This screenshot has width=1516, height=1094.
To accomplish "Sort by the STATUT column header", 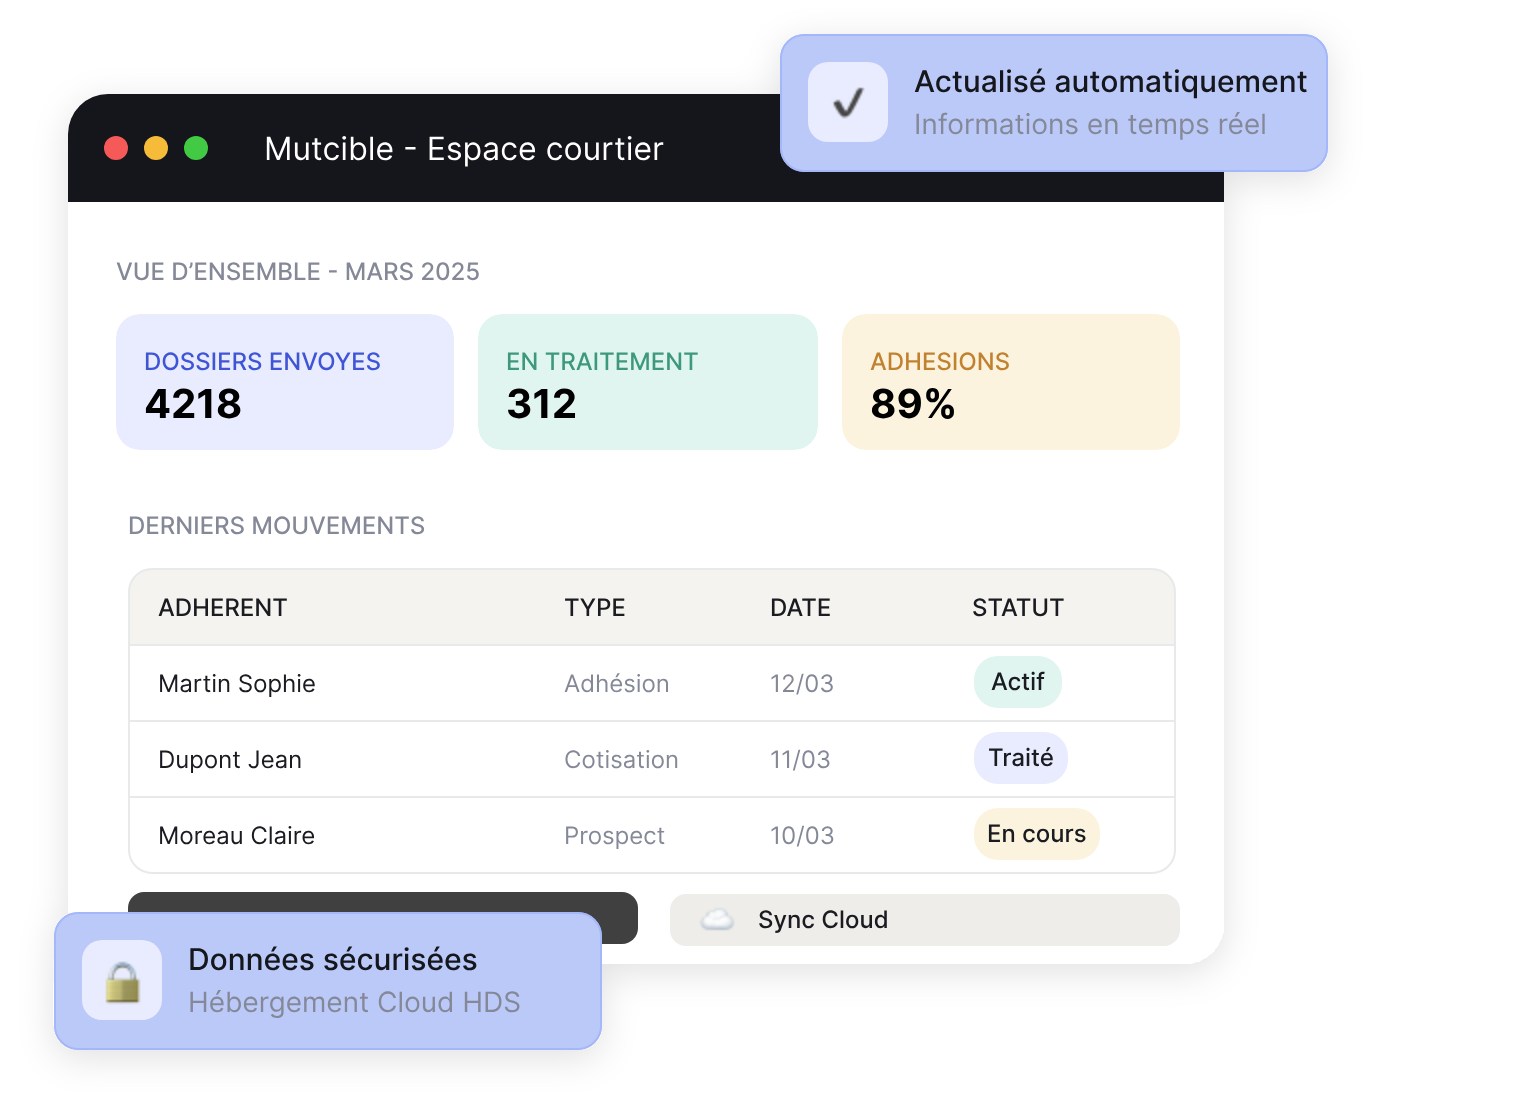I will pos(1018,608).
